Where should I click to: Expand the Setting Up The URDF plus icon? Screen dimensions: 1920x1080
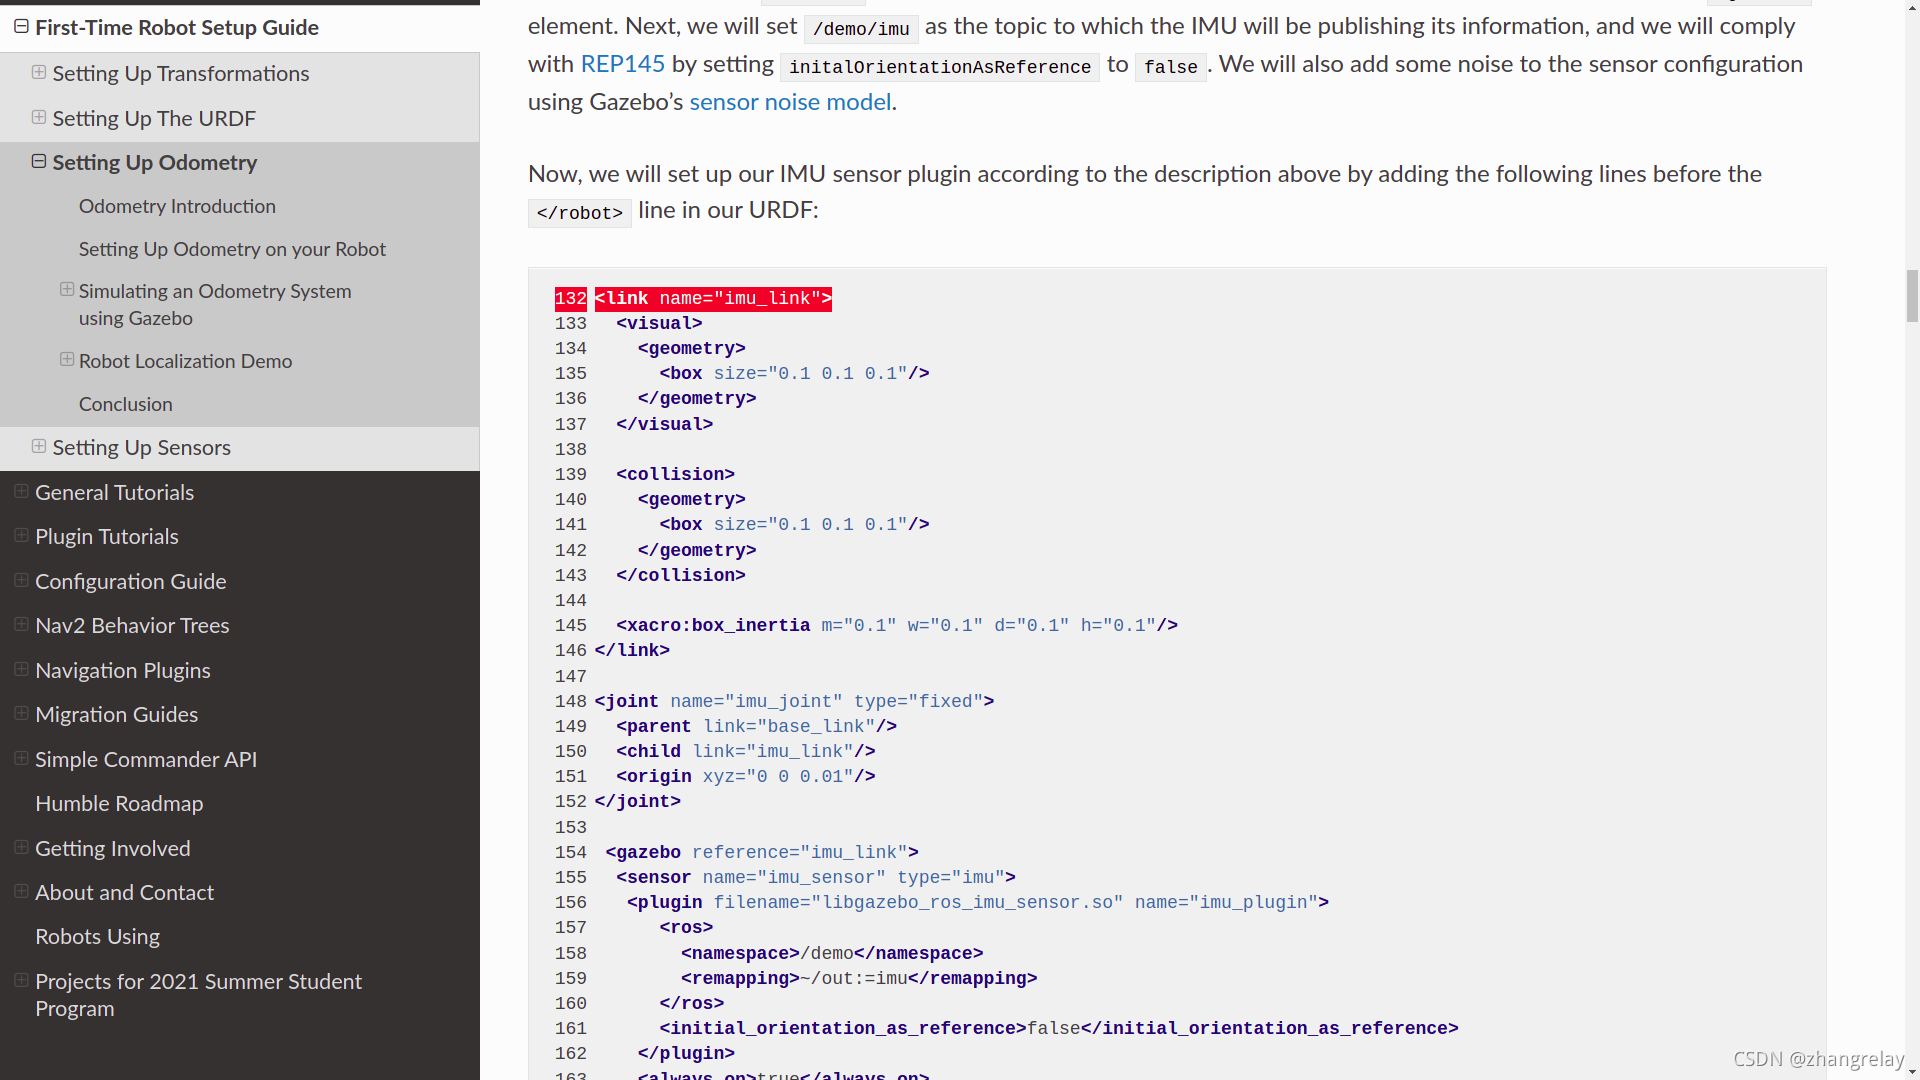pyautogui.click(x=39, y=117)
